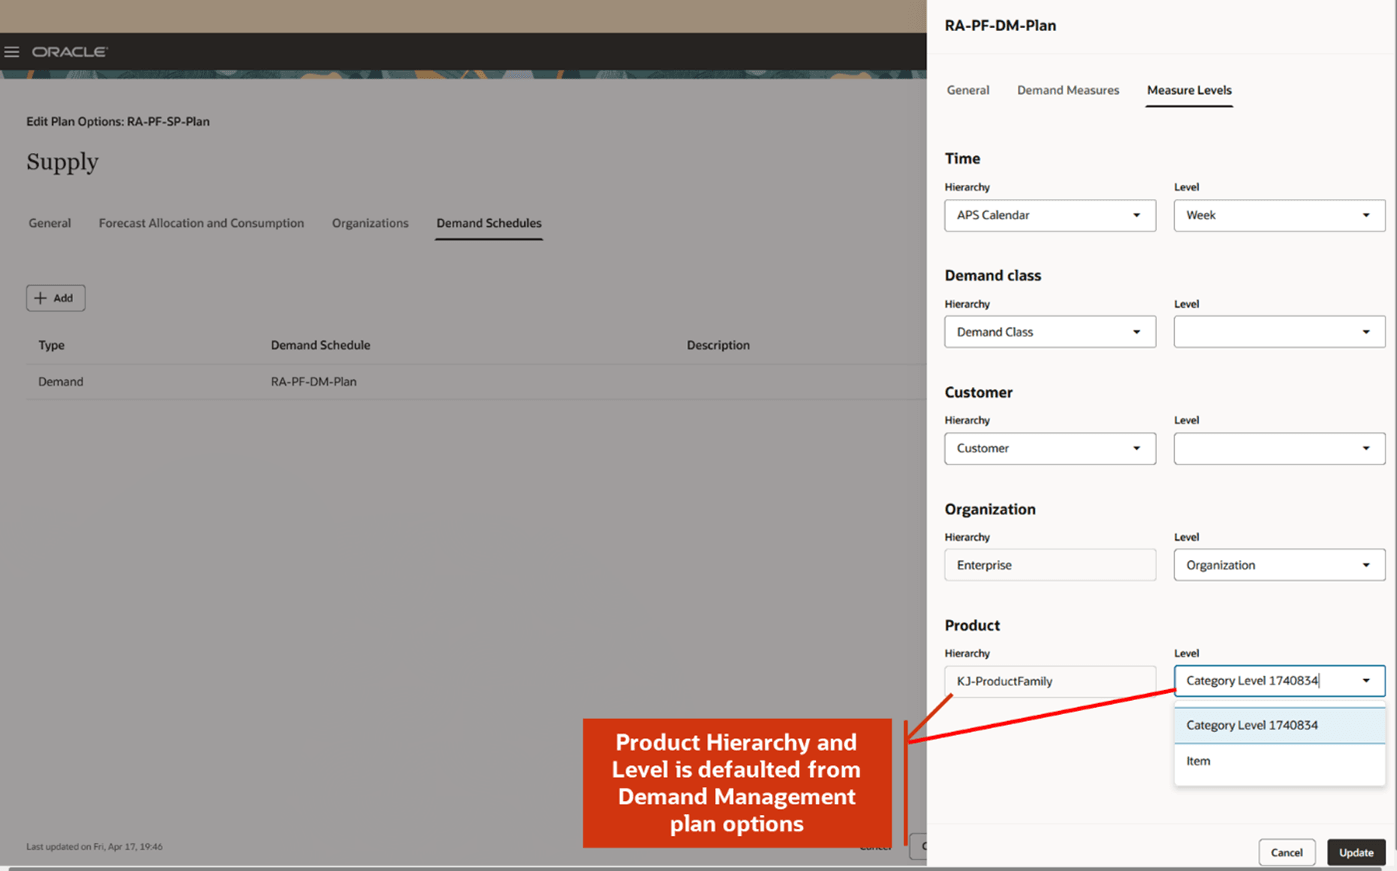Click the Supply page heading

(62, 162)
